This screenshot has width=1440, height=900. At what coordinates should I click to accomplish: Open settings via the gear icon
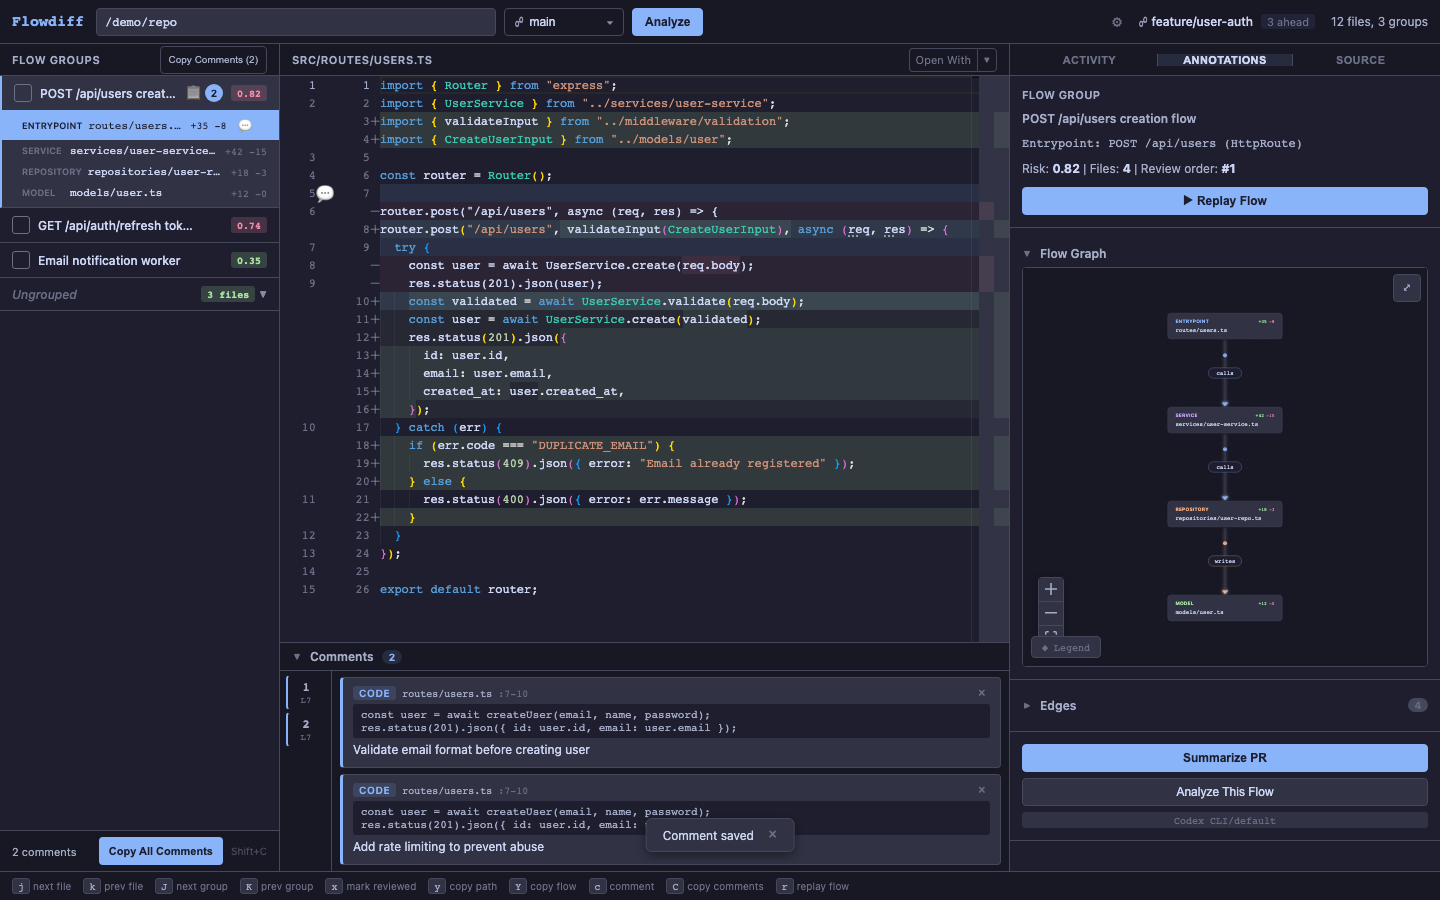1117,22
